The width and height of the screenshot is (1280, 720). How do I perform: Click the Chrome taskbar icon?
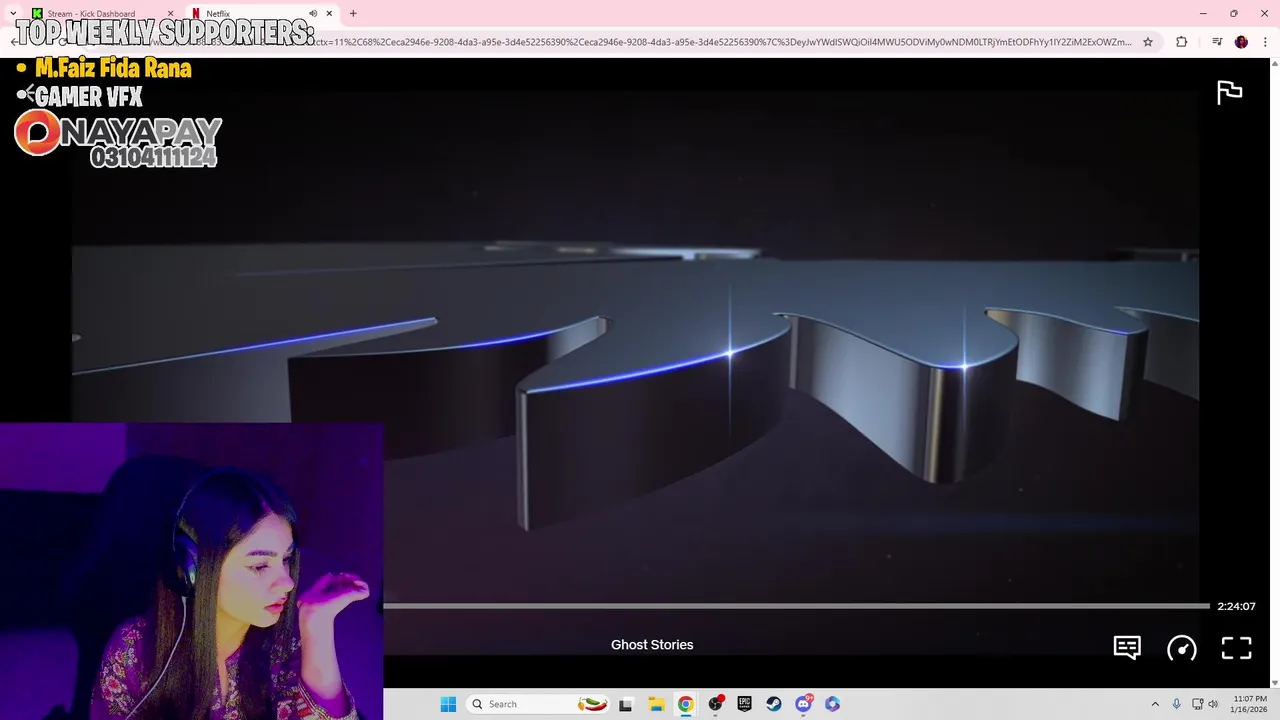pos(685,704)
